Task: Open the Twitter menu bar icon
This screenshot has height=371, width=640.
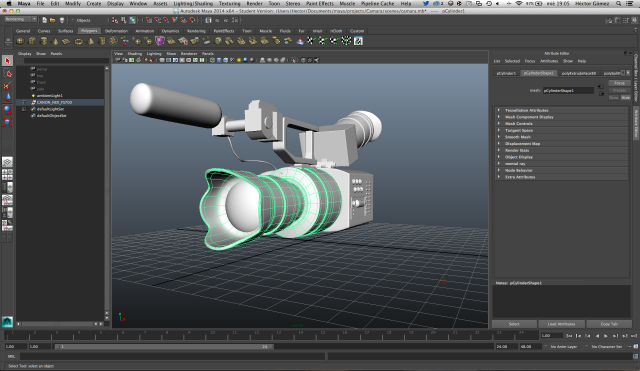Action: [x=426, y=3]
